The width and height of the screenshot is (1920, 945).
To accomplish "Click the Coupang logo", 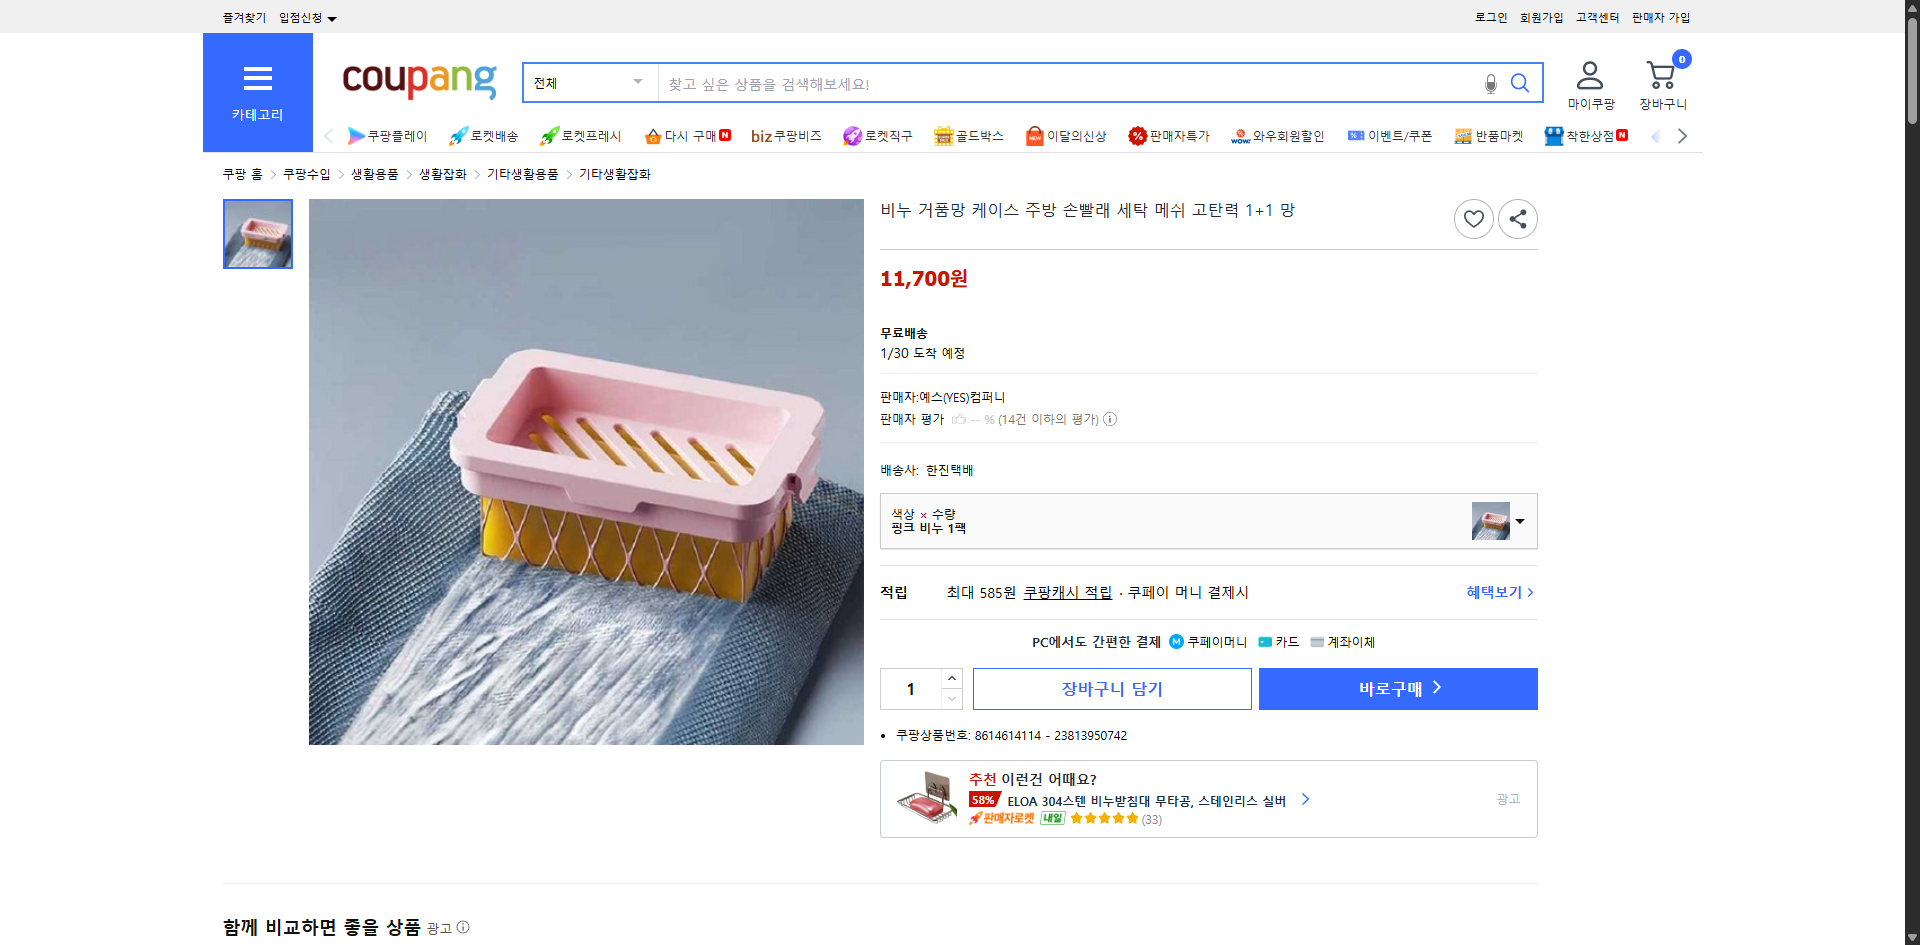I will tap(418, 82).
